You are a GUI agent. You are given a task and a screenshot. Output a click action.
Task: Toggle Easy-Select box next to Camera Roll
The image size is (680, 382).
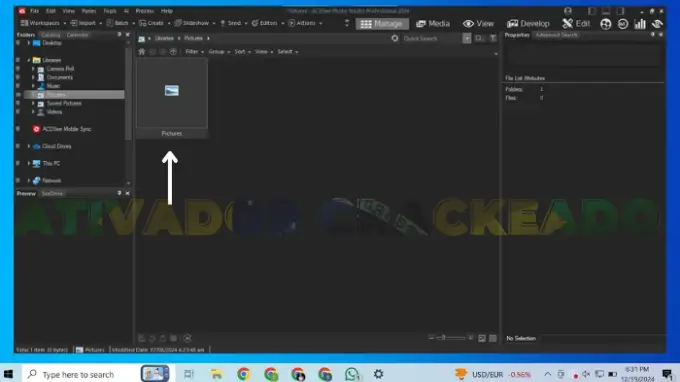click(18, 69)
